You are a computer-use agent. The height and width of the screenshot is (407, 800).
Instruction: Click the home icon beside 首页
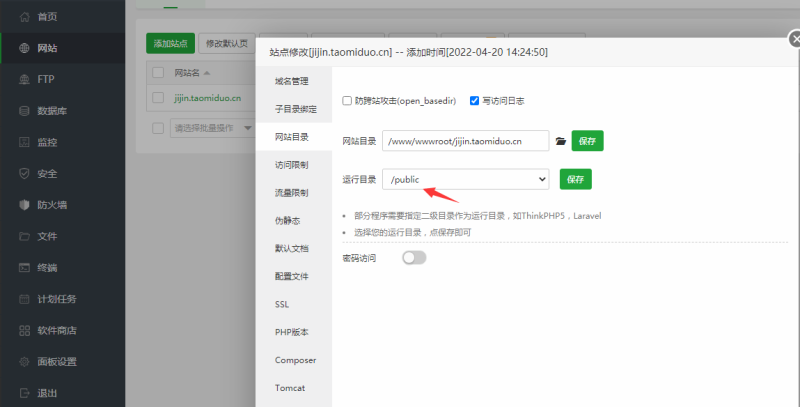[24, 17]
